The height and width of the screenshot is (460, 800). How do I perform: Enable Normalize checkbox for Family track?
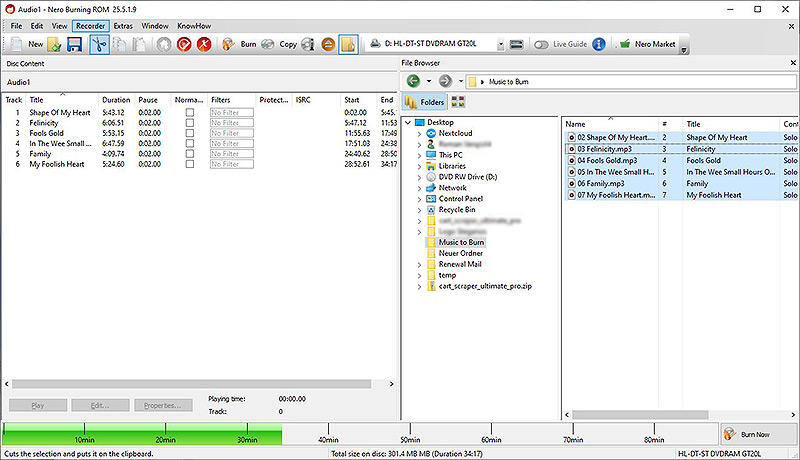coord(190,154)
